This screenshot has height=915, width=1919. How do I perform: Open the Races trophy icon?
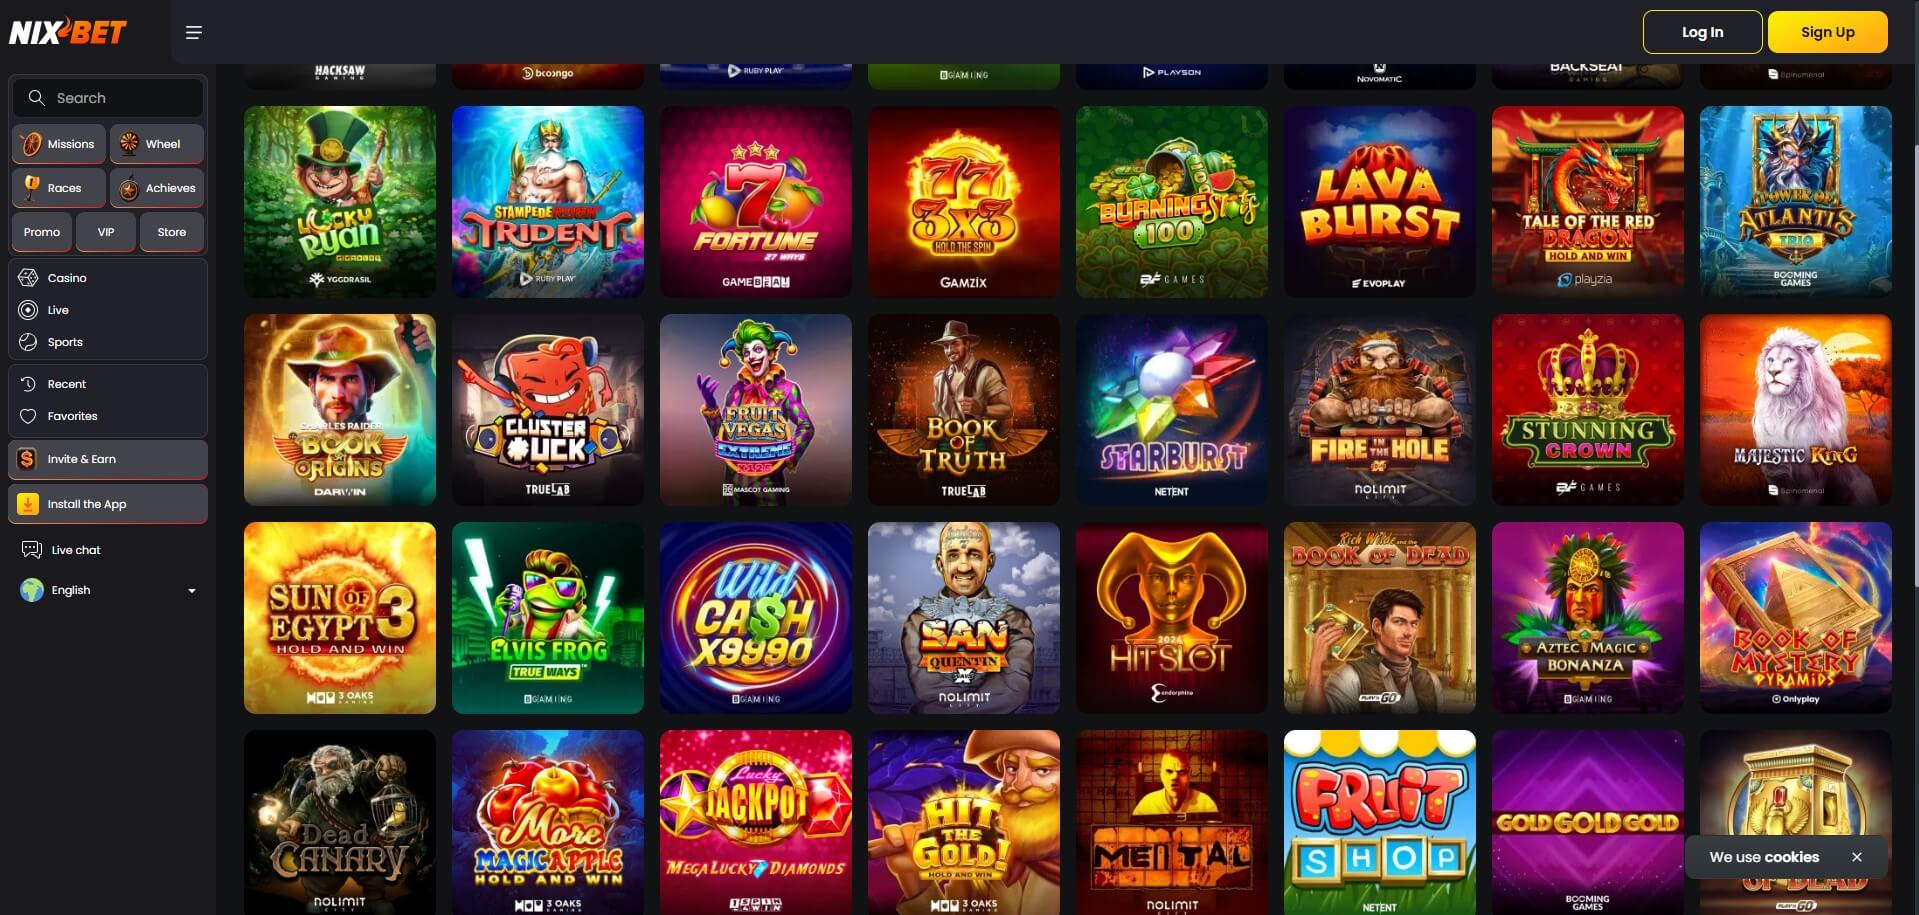pyautogui.click(x=31, y=188)
